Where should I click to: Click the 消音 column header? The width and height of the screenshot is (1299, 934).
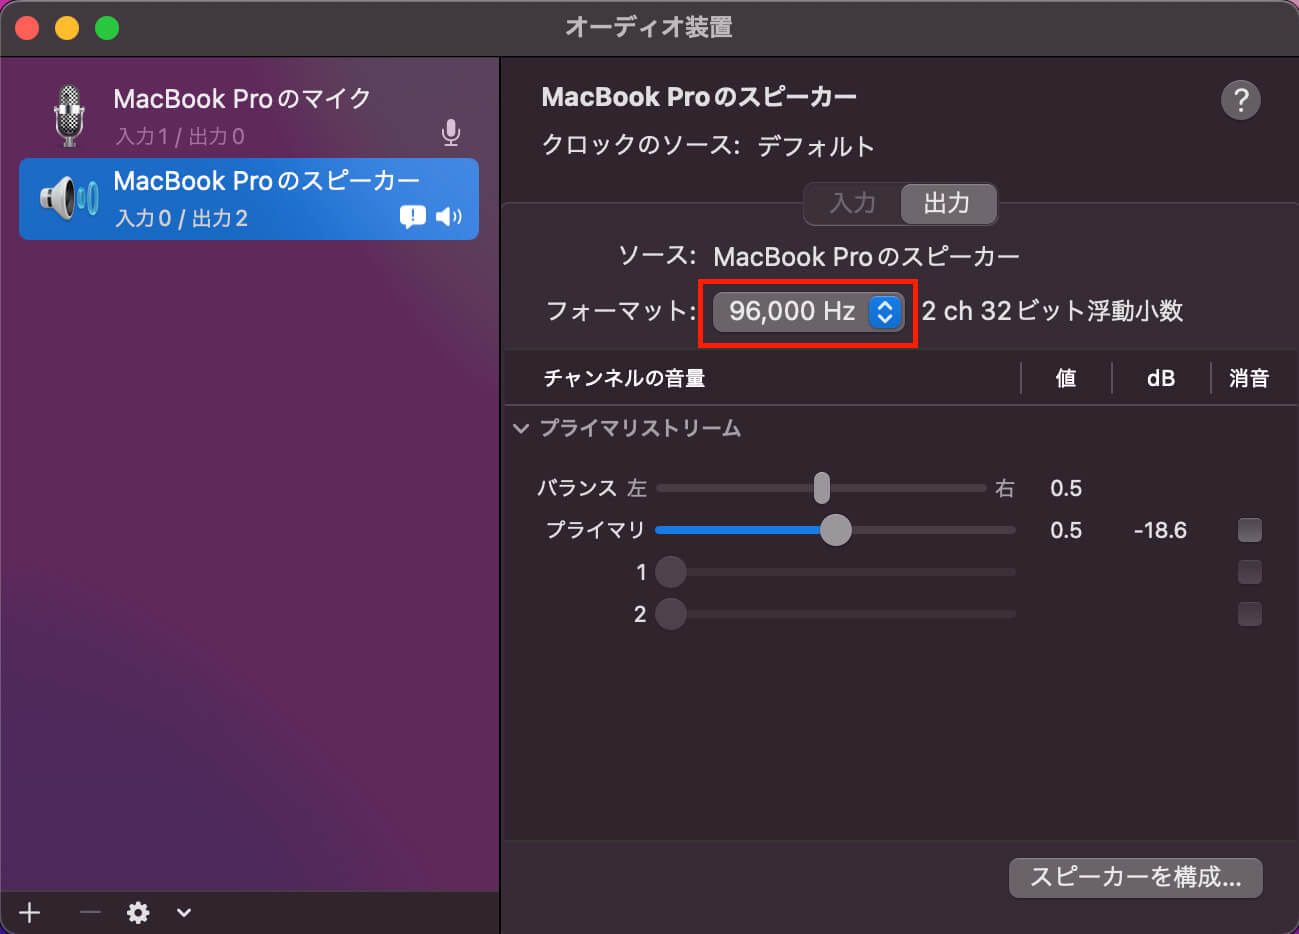1249,378
